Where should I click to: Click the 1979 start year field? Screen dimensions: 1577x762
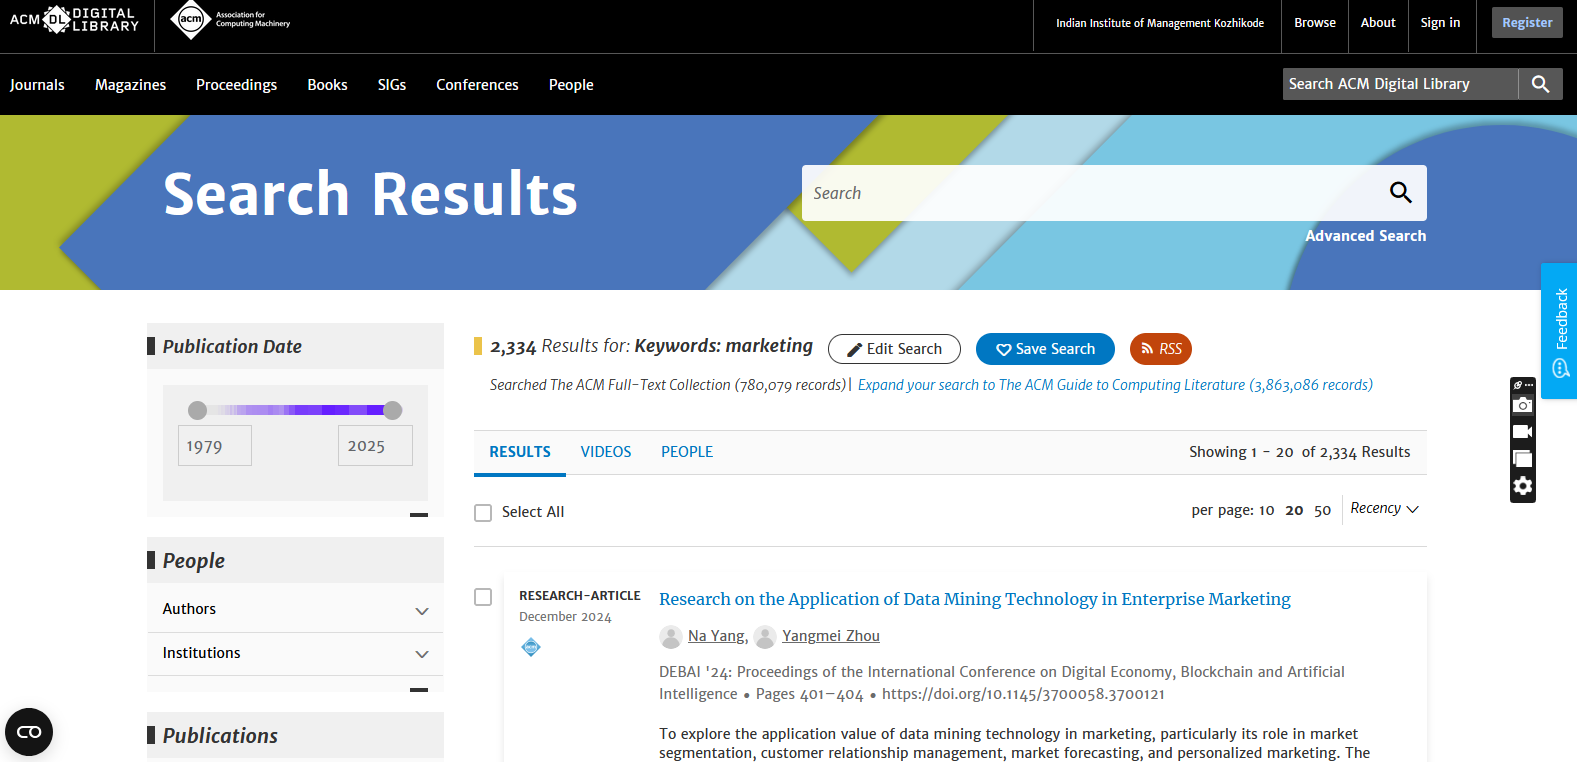click(x=215, y=446)
